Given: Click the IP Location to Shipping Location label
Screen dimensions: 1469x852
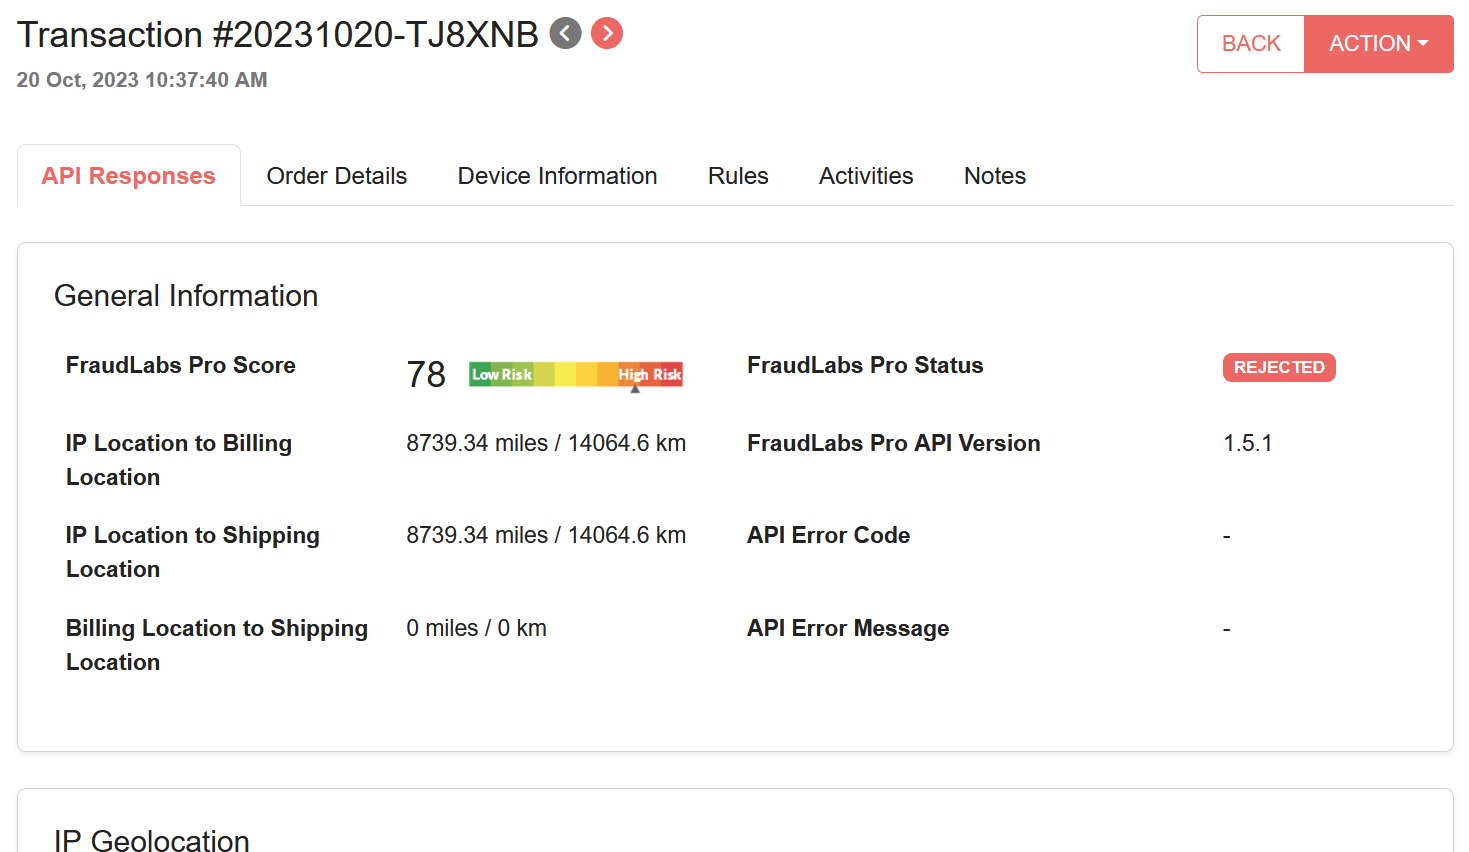Looking at the screenshot, I should coord(193,552).
